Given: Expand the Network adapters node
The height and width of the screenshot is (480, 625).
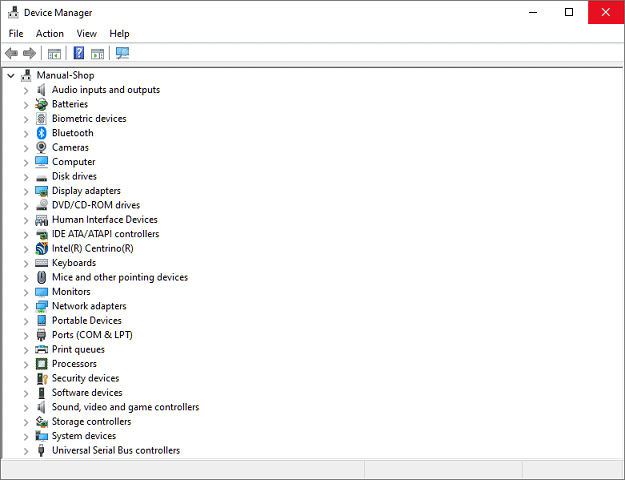Looking at the screenshot, I should pos(27,306).
